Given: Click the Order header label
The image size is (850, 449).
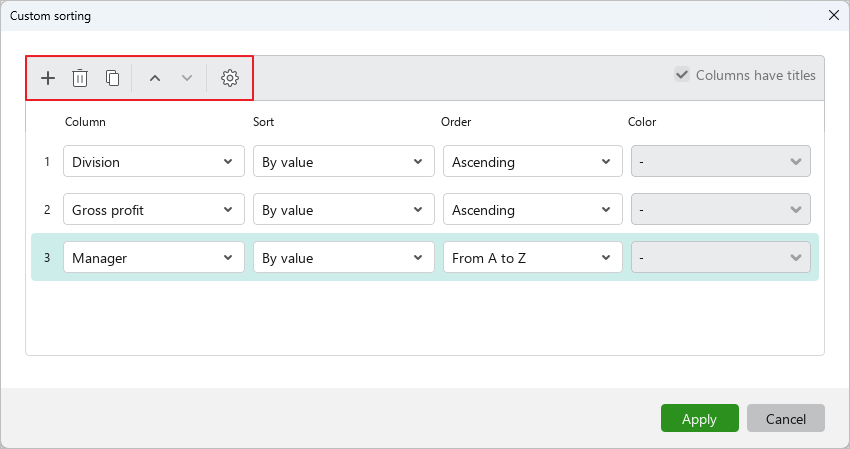Looking at the screenshot, I should [x=456, y=121].
